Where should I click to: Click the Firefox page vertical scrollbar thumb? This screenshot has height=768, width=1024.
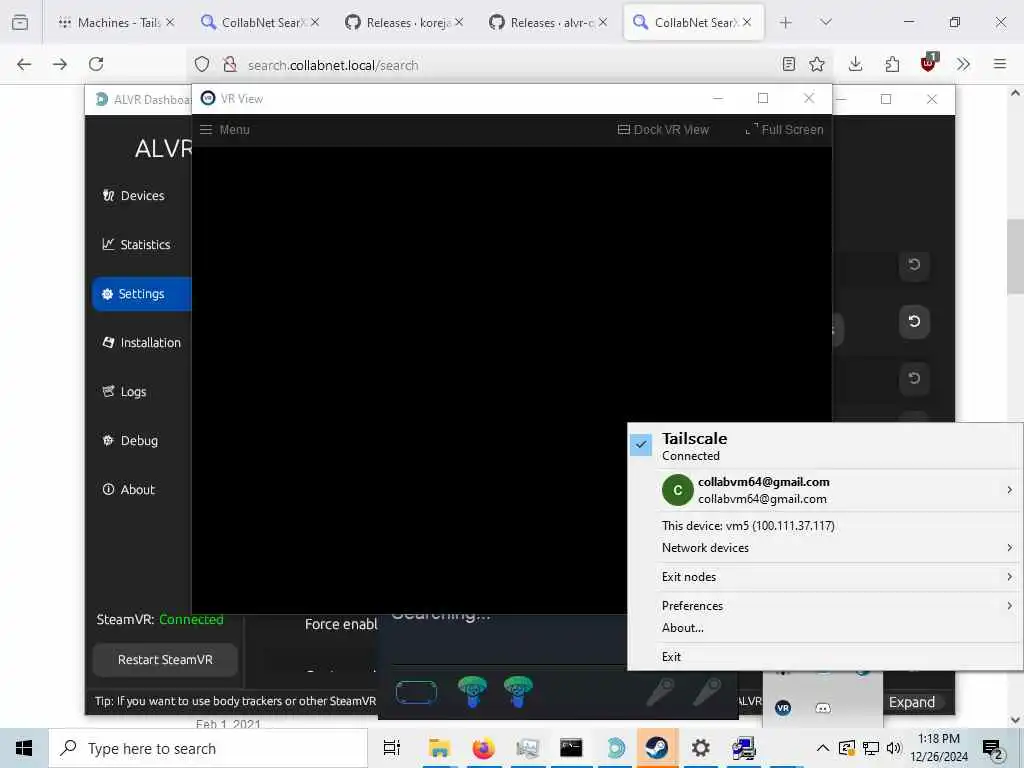1015,256
